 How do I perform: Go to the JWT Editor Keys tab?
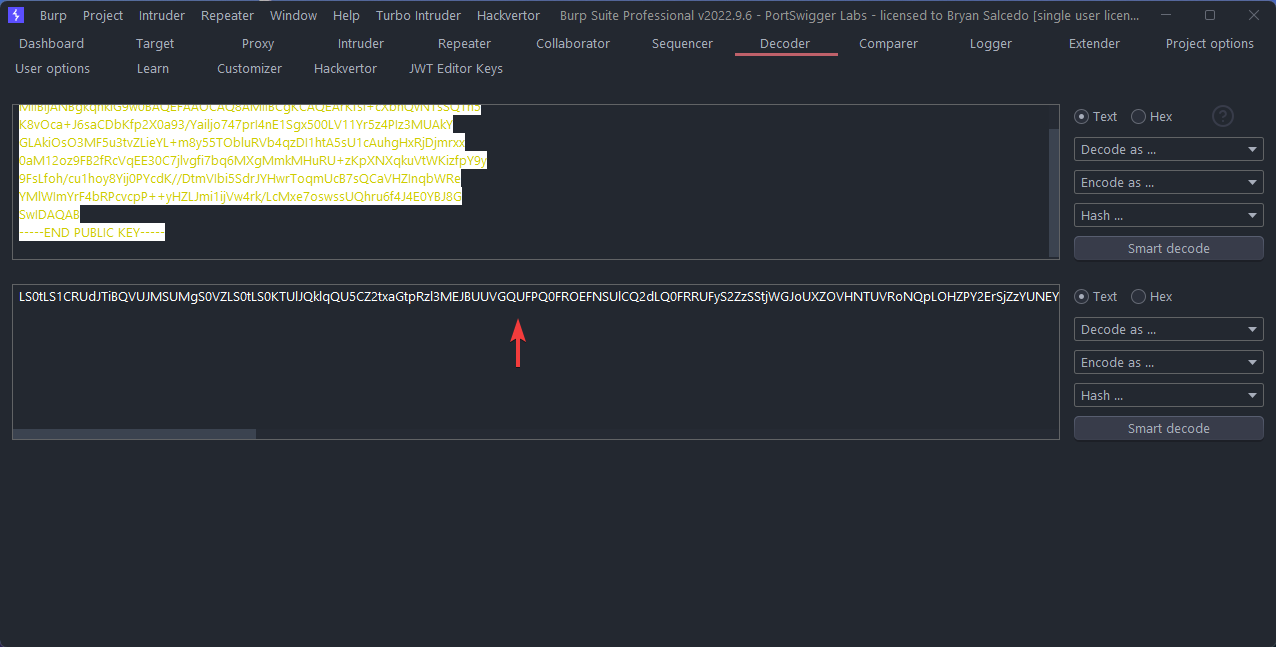[455, 69]
